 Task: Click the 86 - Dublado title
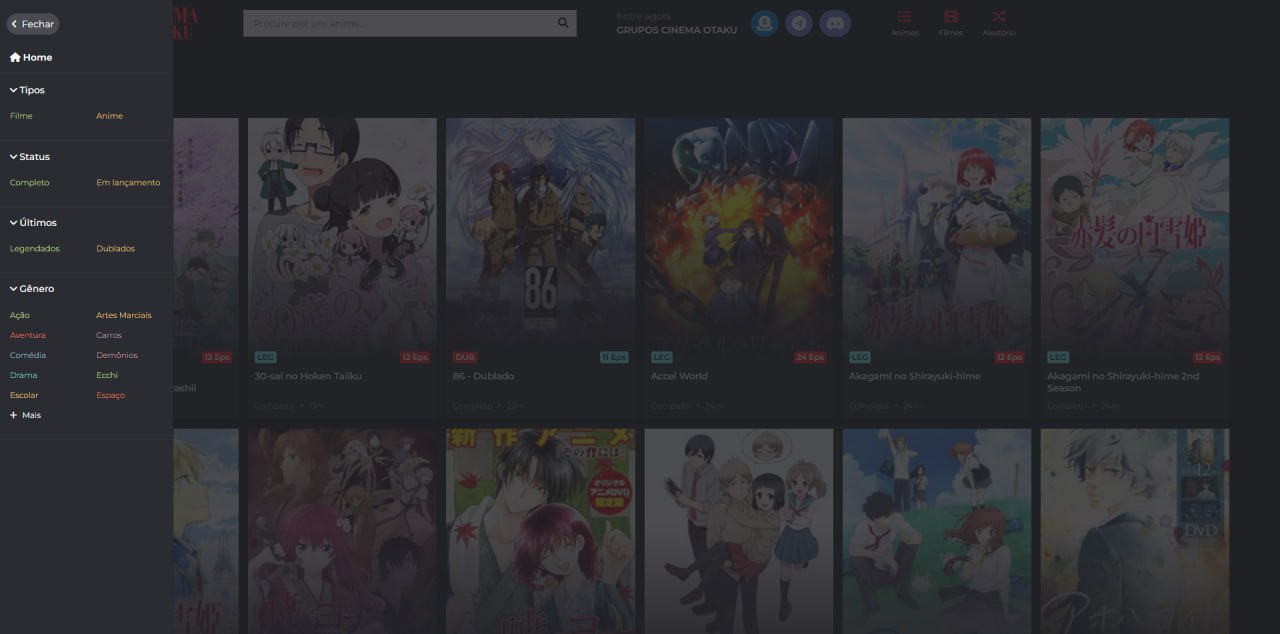tap(483, 376)
